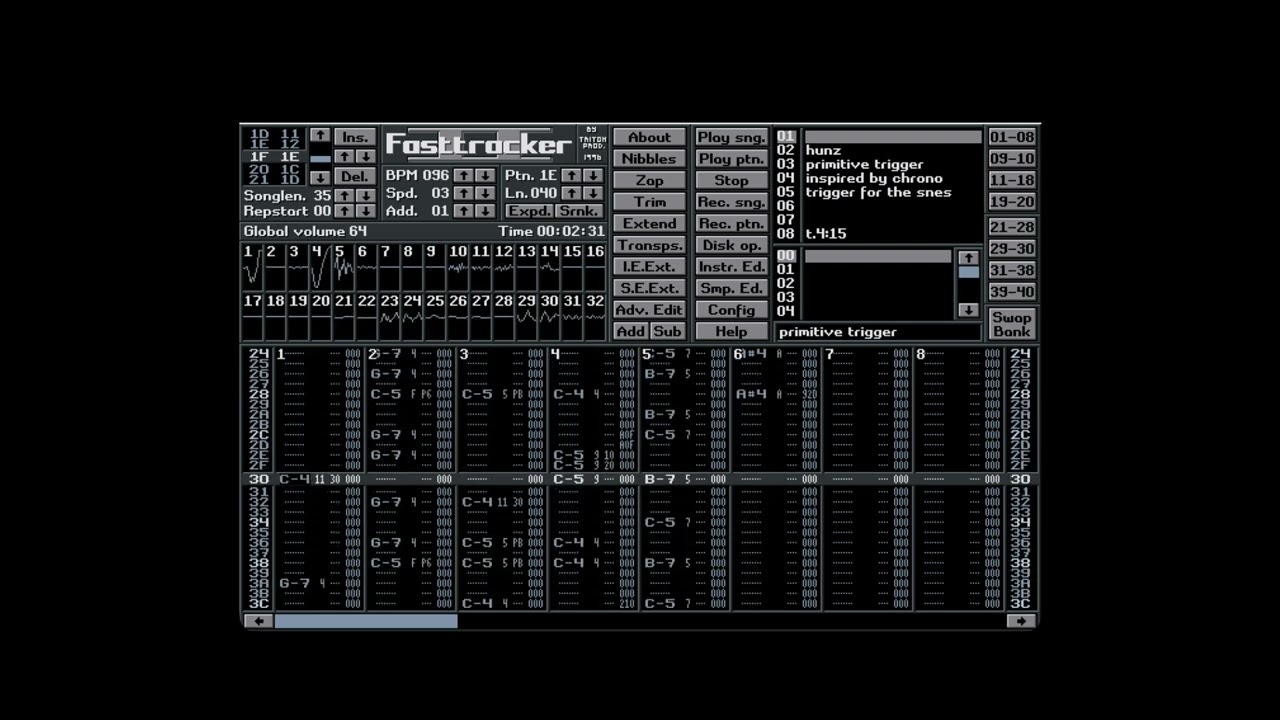
Task: Start recording song with Rec. sng.
Action: click(x=731, y=202)
